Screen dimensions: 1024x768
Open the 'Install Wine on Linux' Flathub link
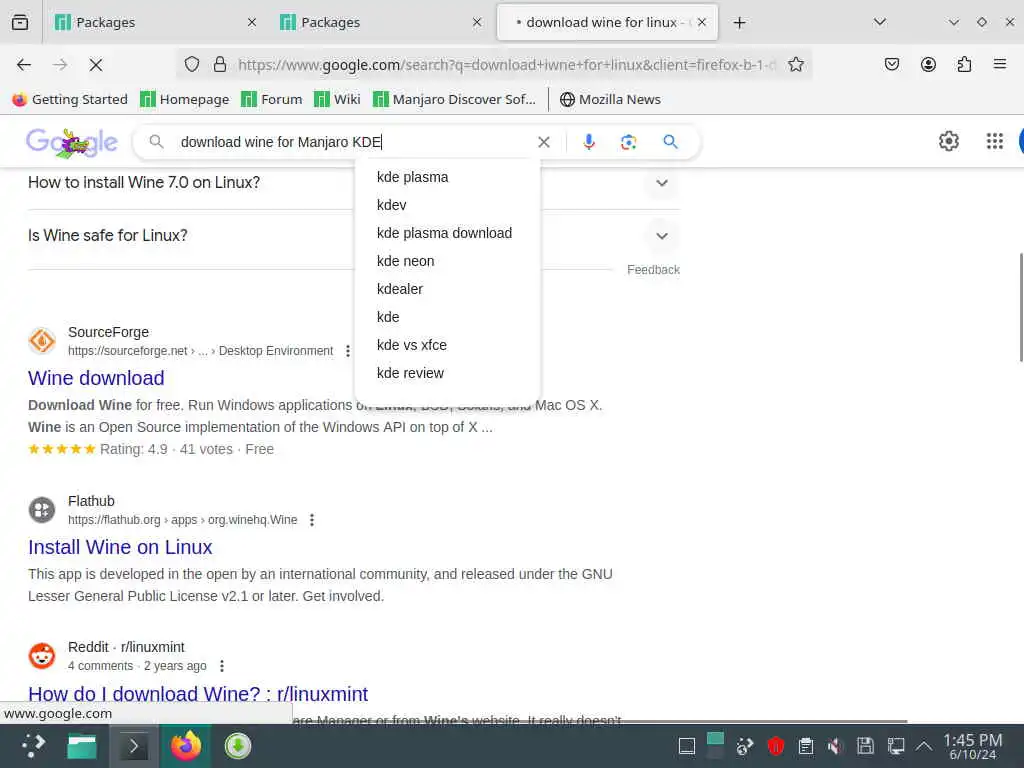coord(120,547)
